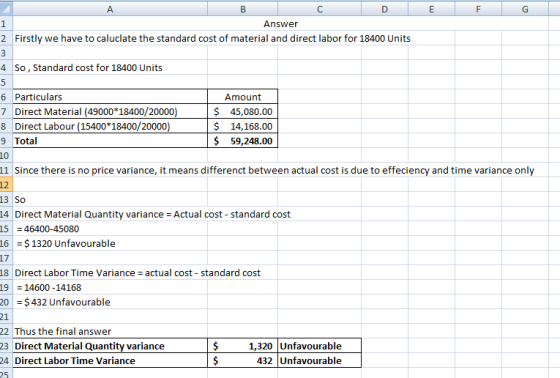Screen dimensions: 560x378
Task: Click the 'Particulars' header cell
Action: 110,97
